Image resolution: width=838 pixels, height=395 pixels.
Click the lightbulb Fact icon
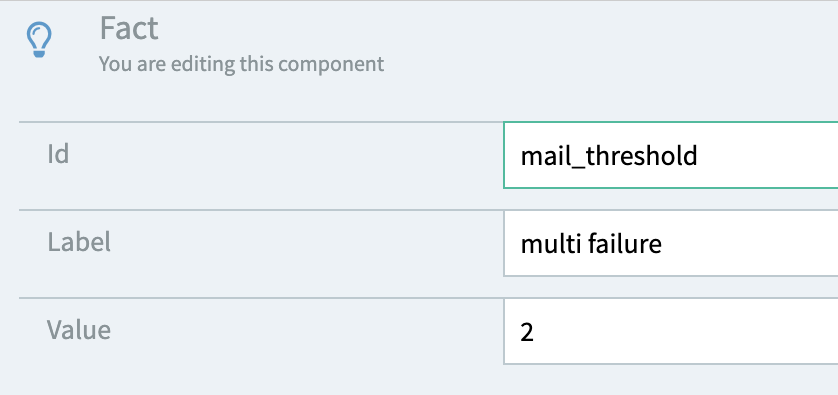(x=39, y=40)
